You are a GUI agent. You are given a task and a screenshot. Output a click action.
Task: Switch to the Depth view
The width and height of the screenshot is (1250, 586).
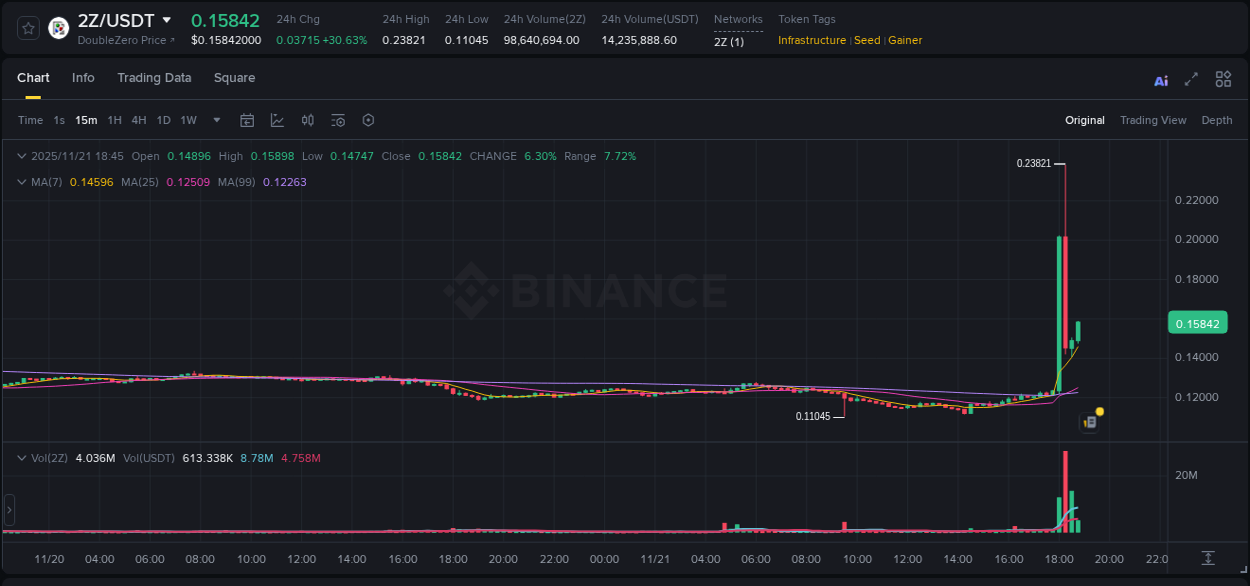point(1217,120)
